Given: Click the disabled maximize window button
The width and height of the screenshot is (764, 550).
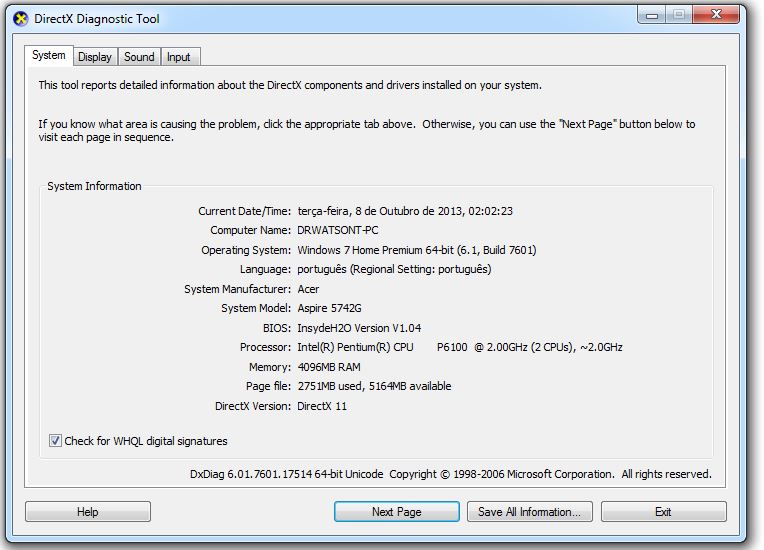Looking at the screenshot, I should click(679, 15).
